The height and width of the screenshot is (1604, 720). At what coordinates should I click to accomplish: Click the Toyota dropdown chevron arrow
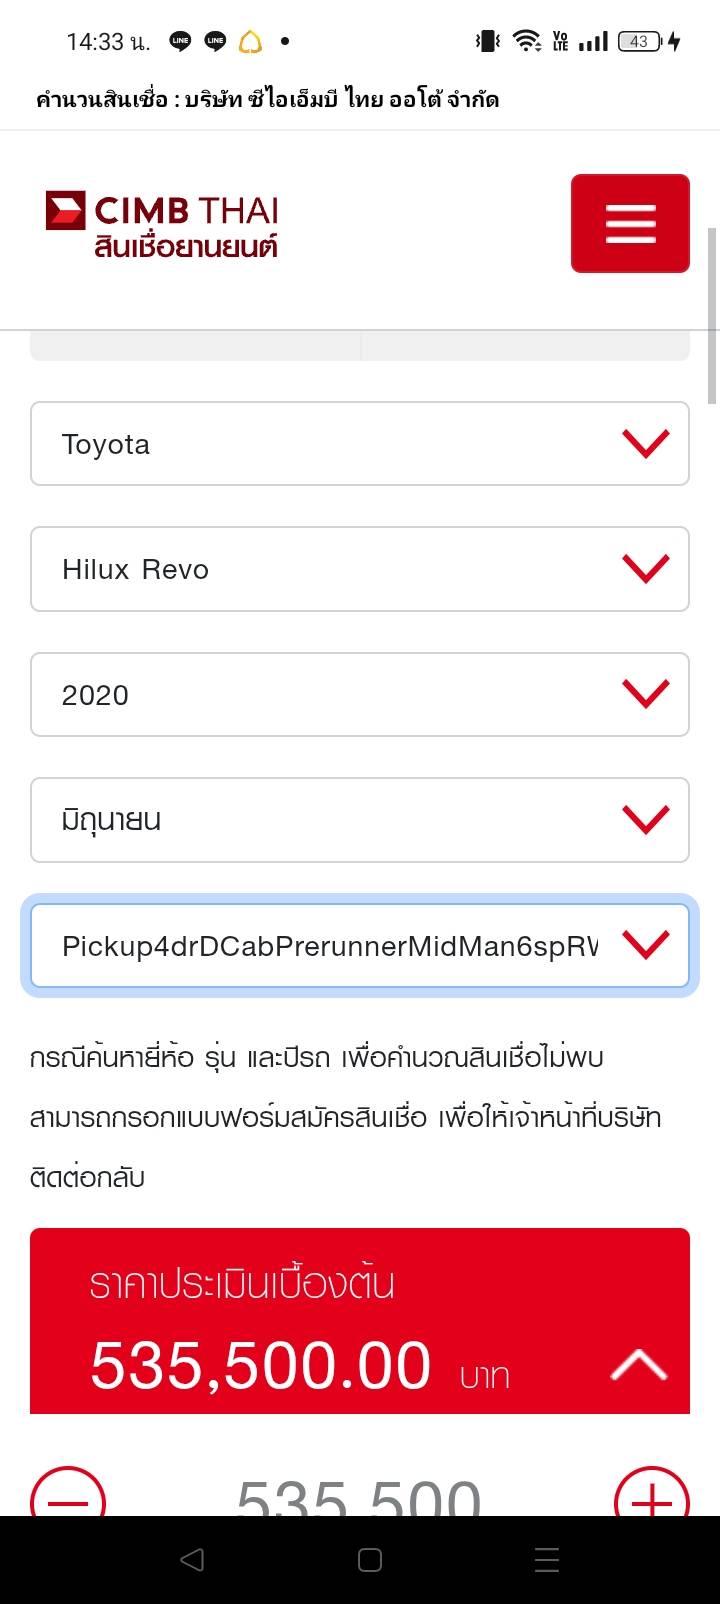point(646,443)
